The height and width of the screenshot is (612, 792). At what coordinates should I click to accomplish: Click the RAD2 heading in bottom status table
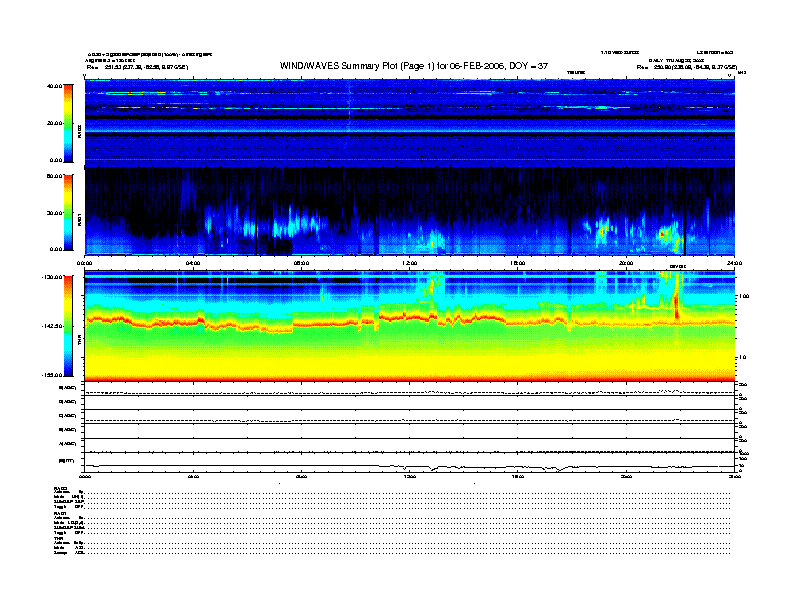pyautogui.click(x=61, y=488)
